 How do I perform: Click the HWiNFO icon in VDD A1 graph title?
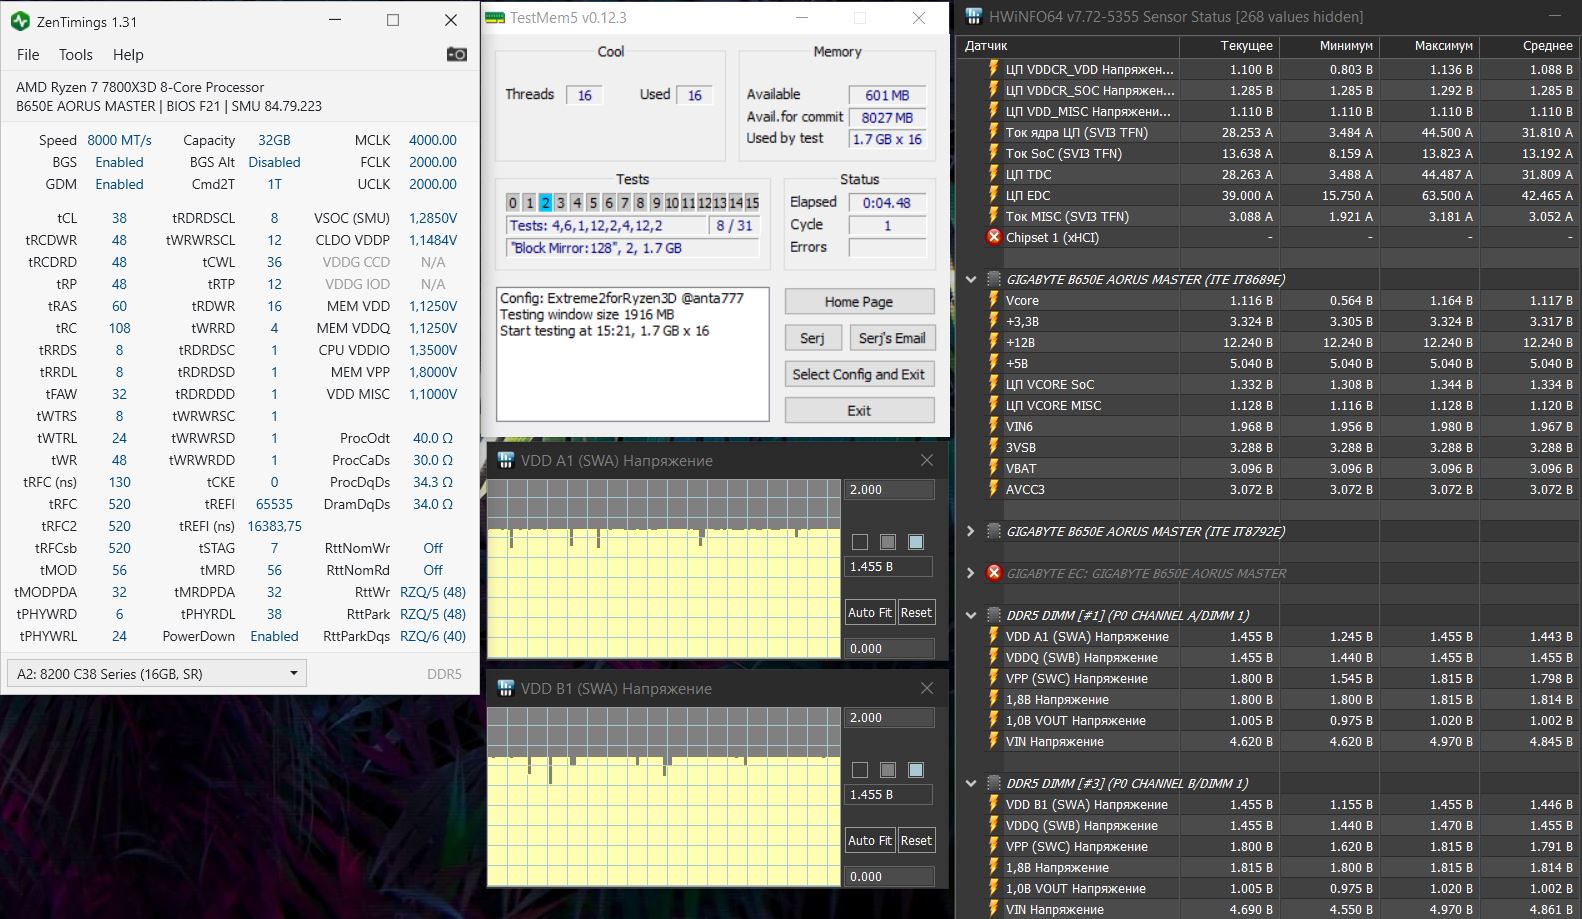[x=506, y=461]
